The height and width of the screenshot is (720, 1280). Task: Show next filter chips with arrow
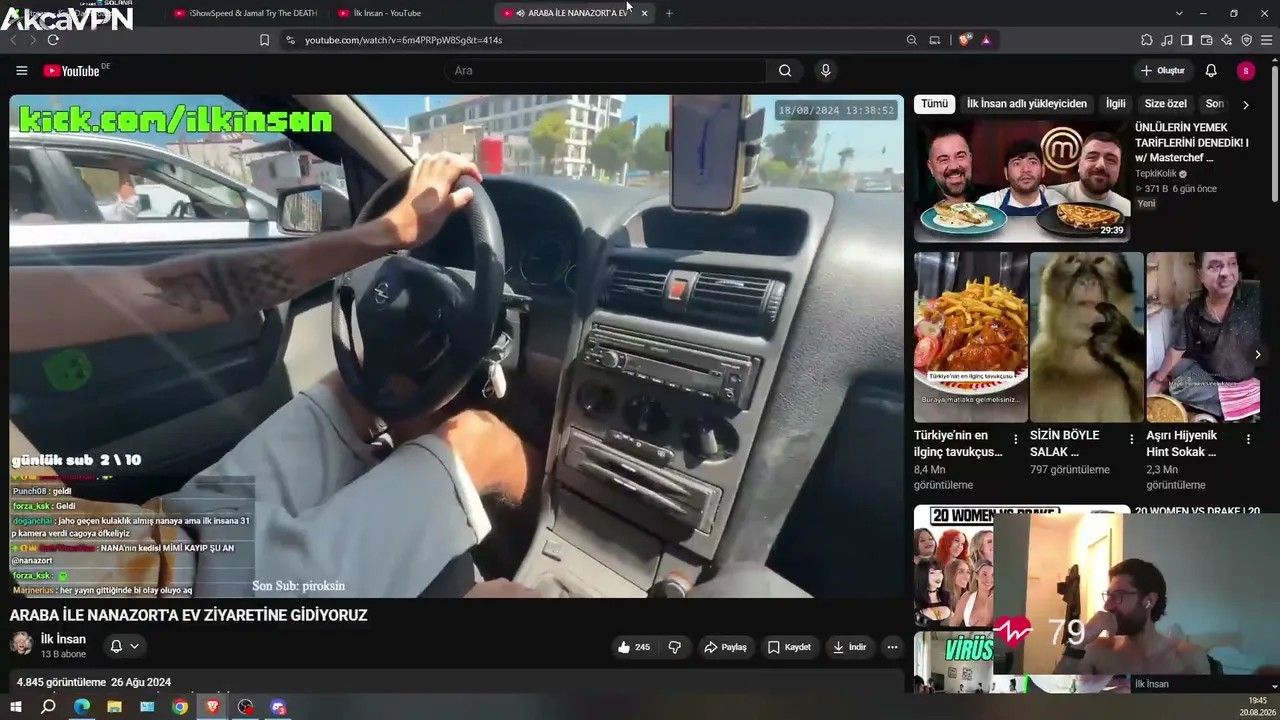point(1245,104)
